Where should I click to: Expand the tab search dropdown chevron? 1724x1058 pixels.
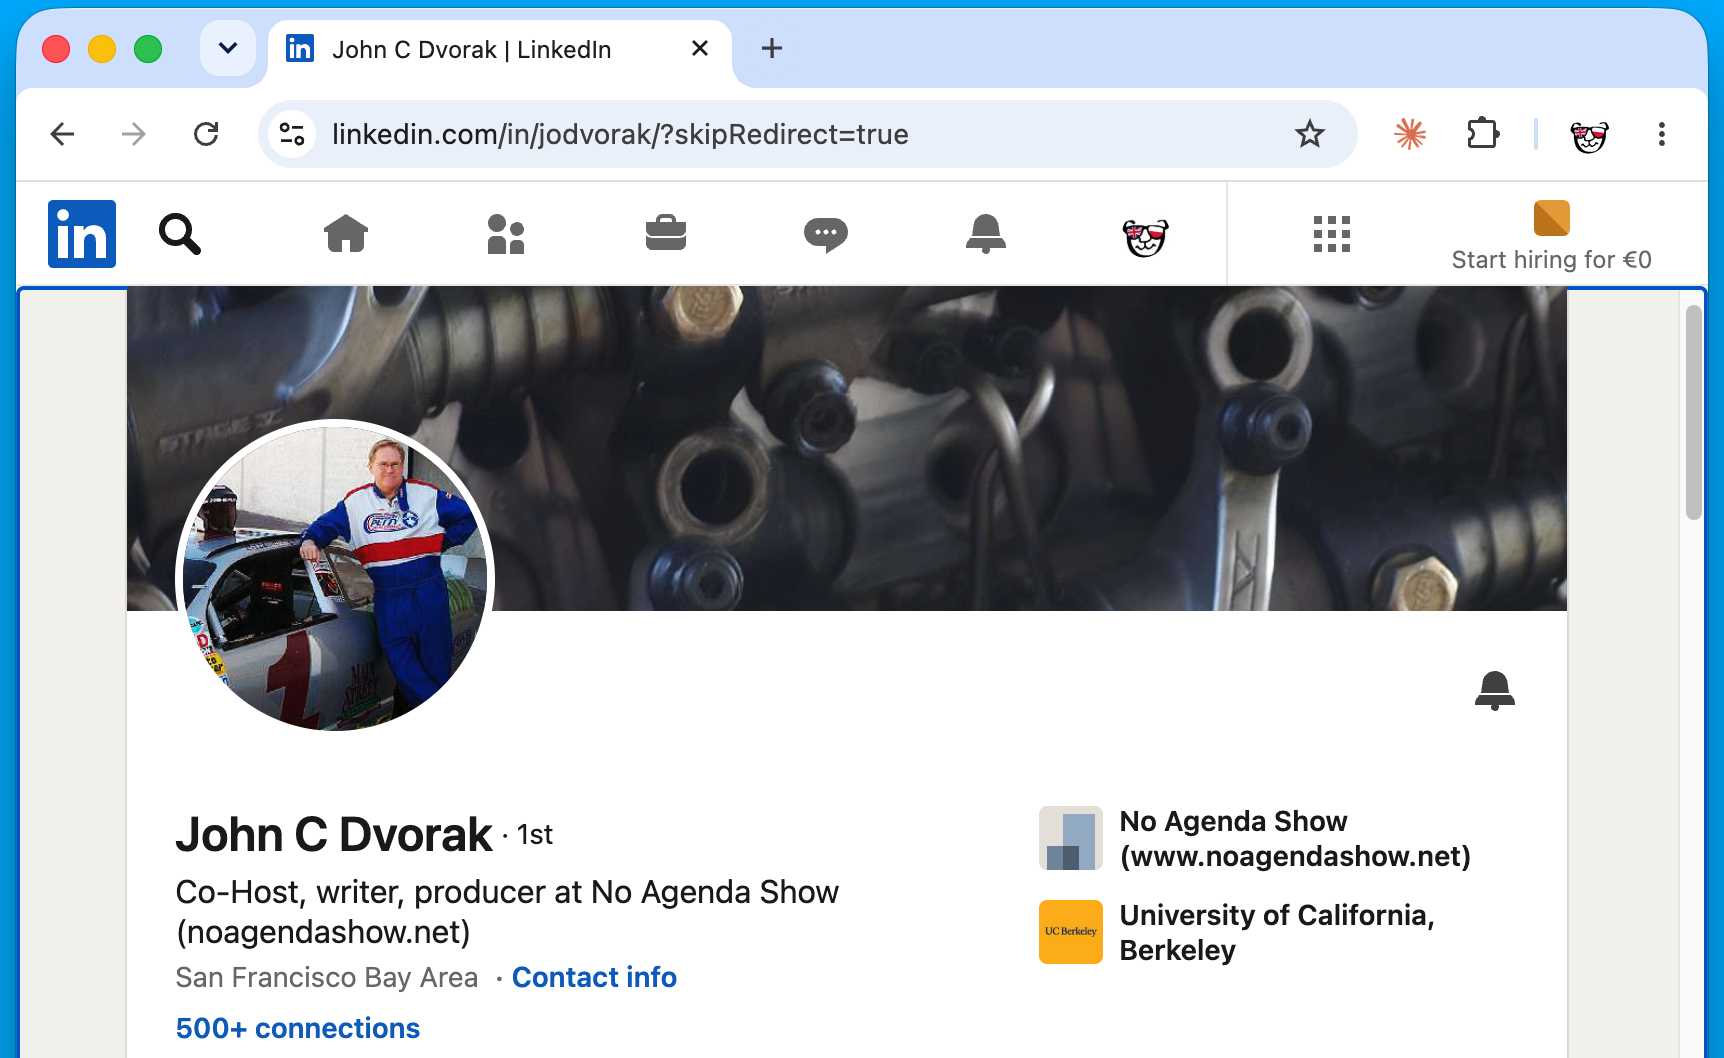(228, 48)
